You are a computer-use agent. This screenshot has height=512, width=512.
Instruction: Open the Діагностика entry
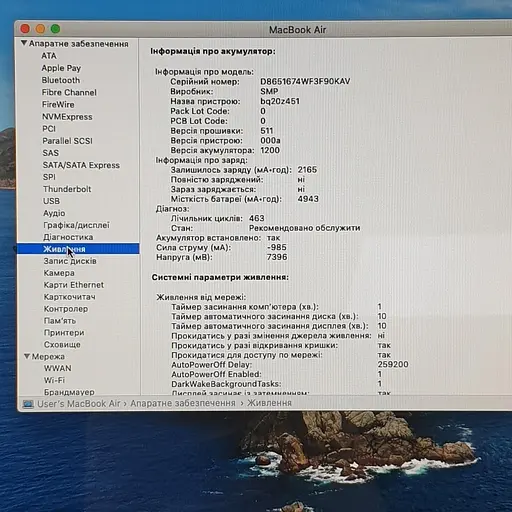(x=68, y=237)
